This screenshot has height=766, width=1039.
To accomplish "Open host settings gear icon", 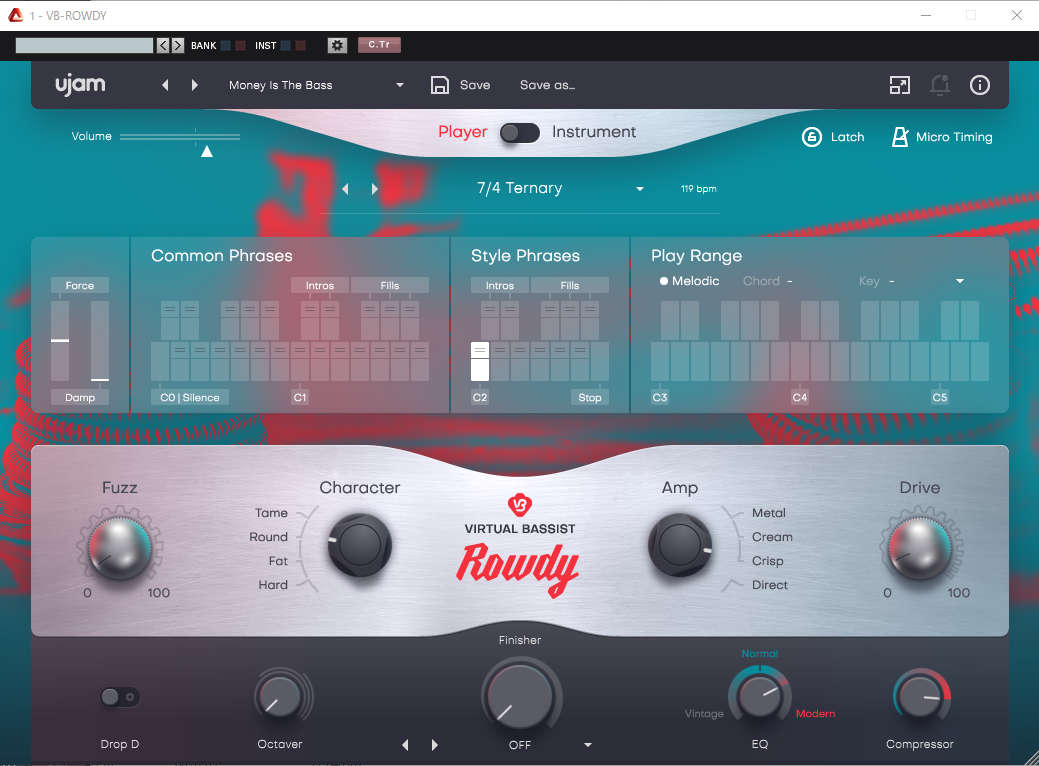I will pyautogui.click(x=337, y=45).
